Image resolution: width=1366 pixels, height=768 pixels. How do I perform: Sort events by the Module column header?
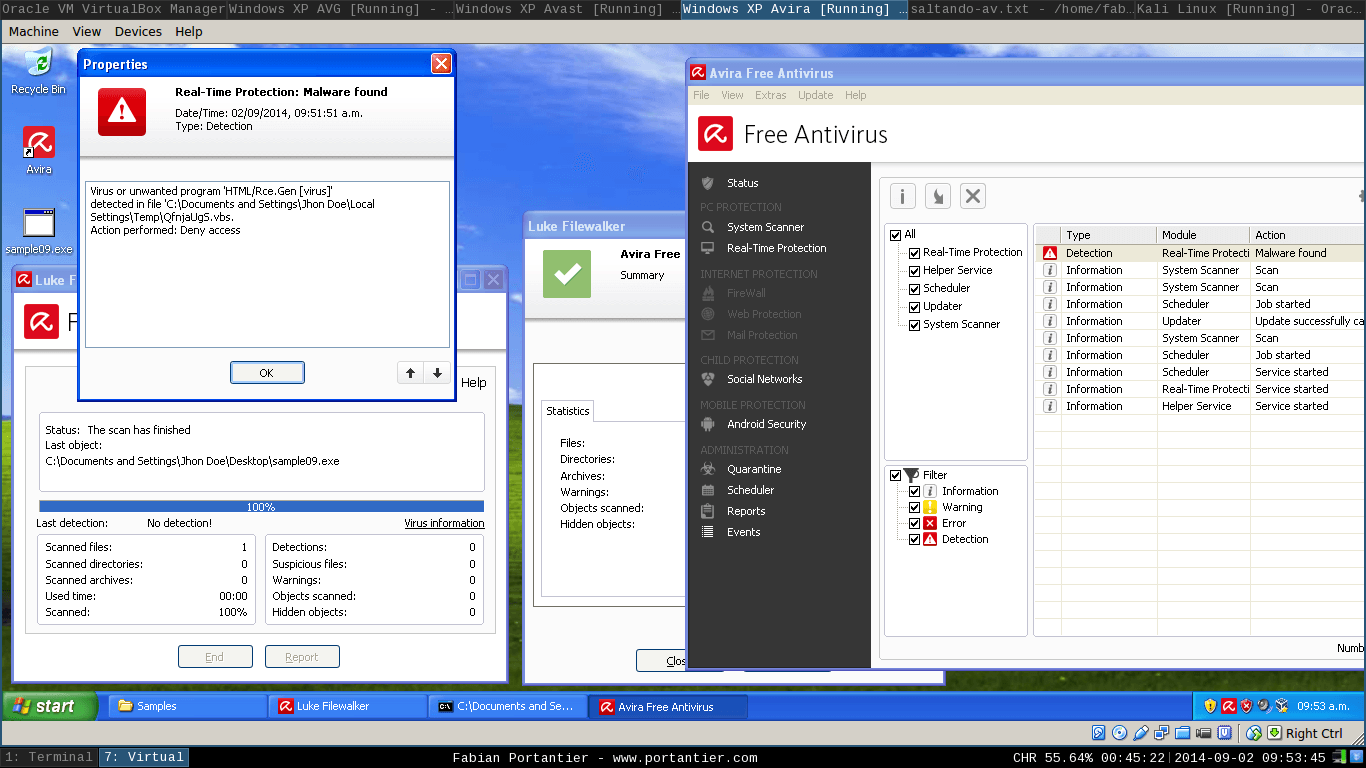pyautogui.click(x=1204, y=235)
